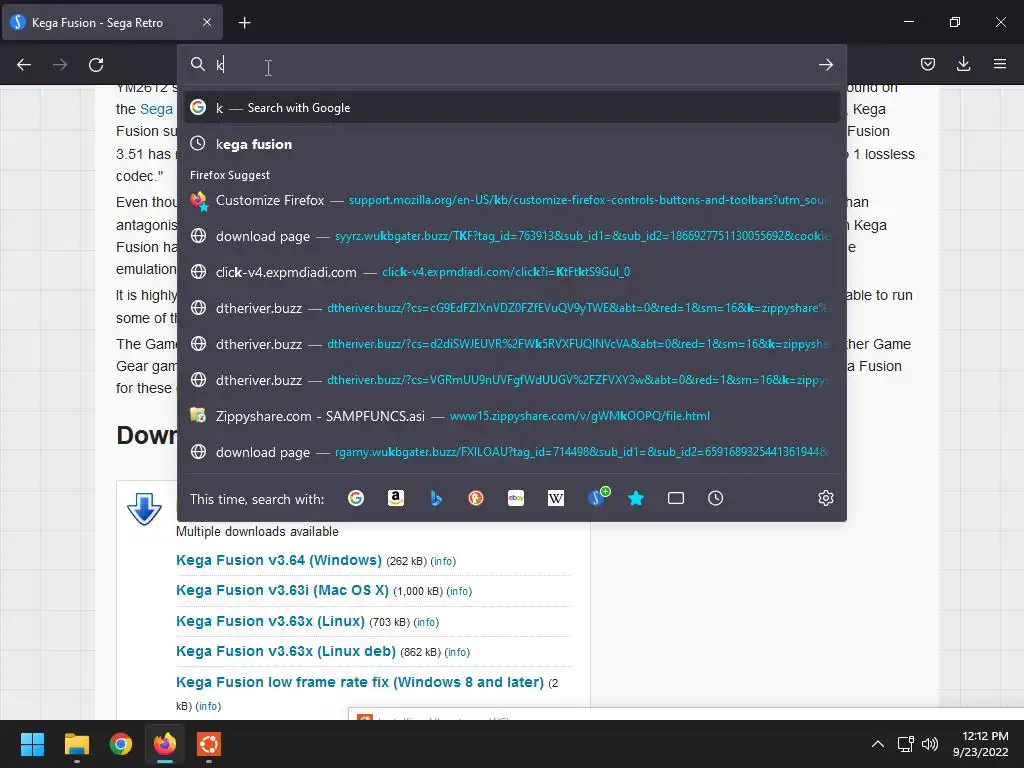
Task: Search open tabs with the tab icon
Action: coord(676,498)
